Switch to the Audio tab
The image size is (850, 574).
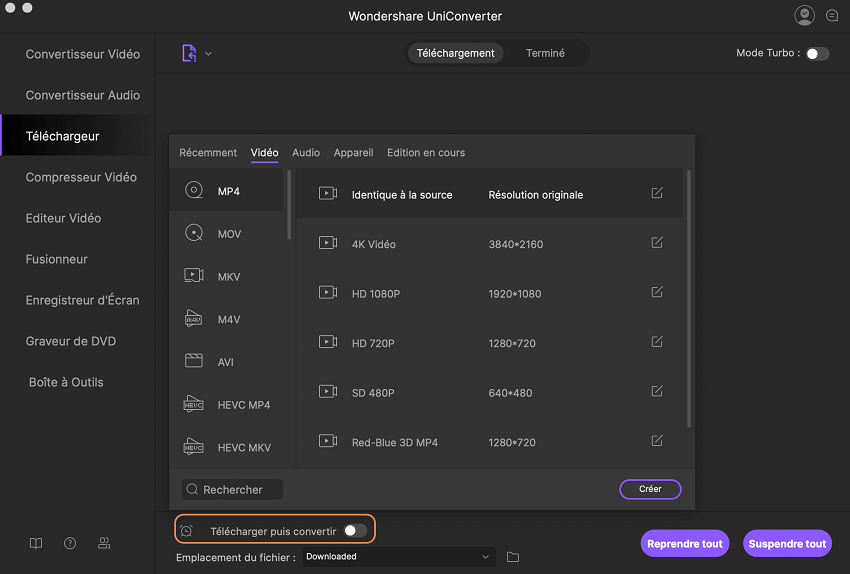click(306, 153)
